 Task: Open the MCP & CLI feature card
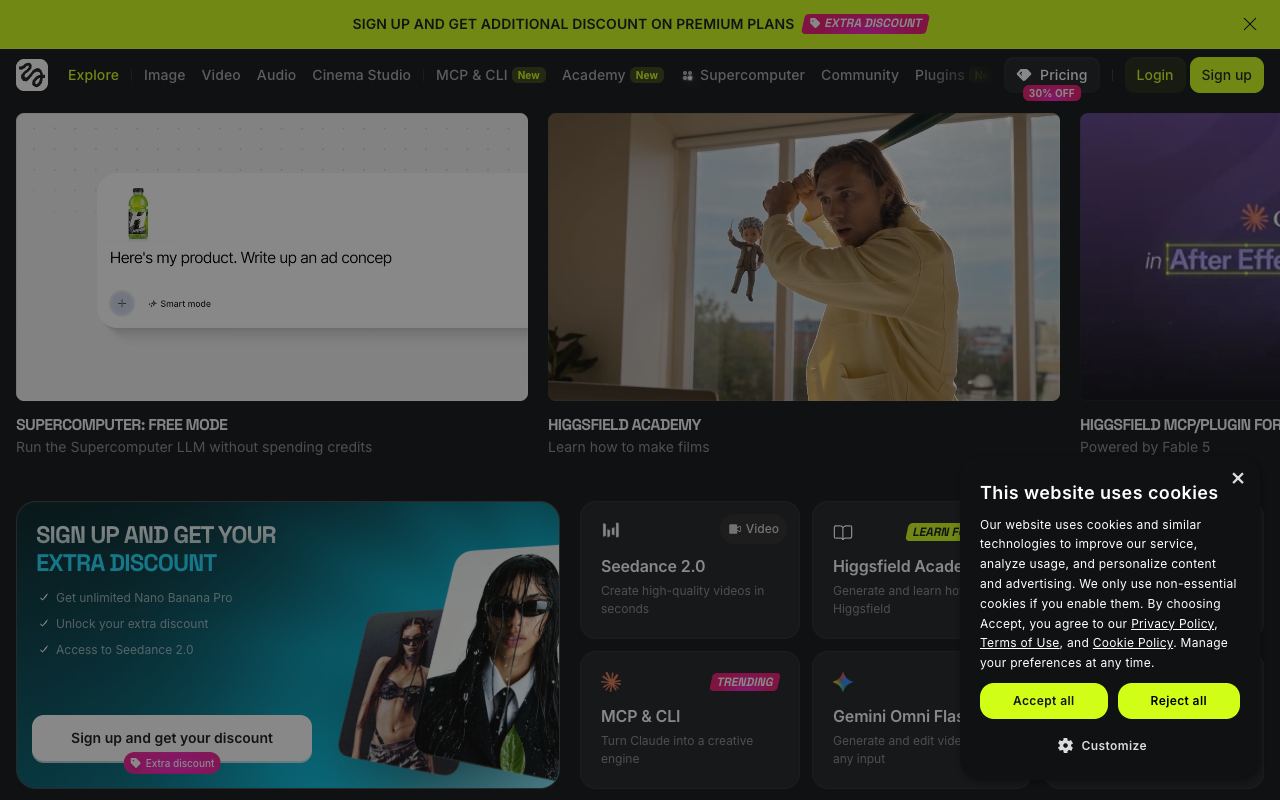[690, 720]
